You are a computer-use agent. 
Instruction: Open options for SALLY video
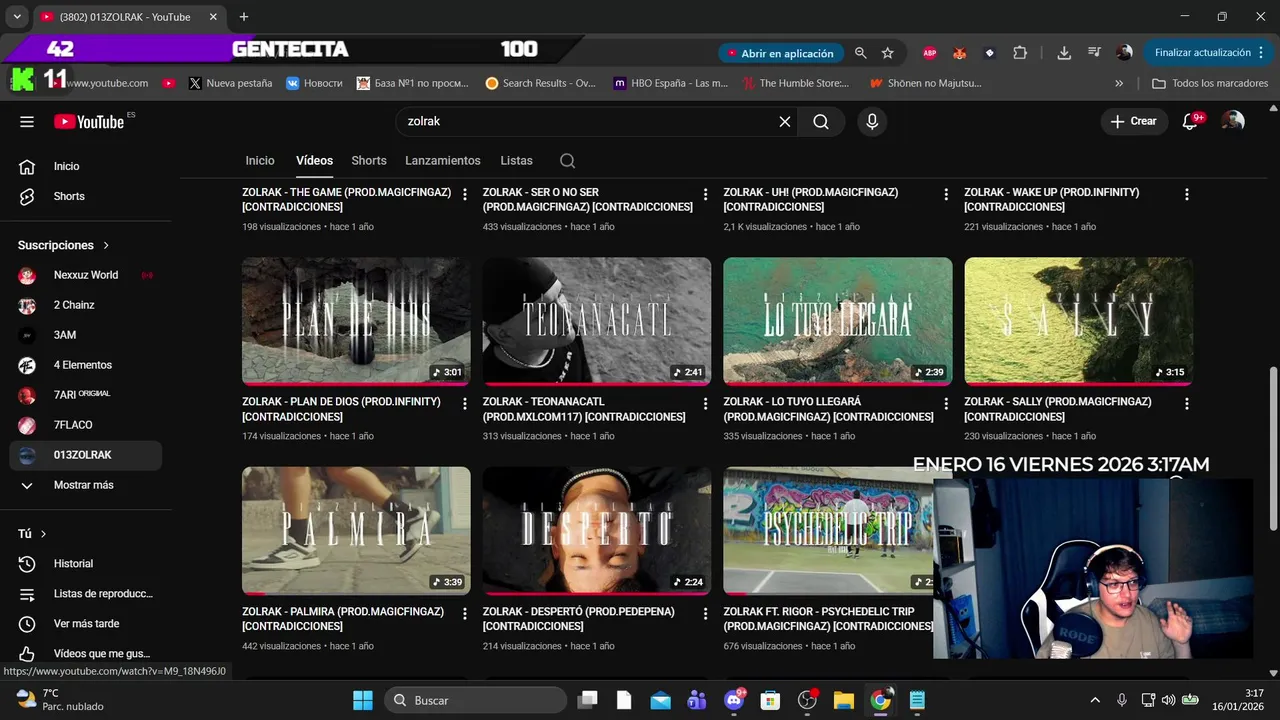point(1187,404)
